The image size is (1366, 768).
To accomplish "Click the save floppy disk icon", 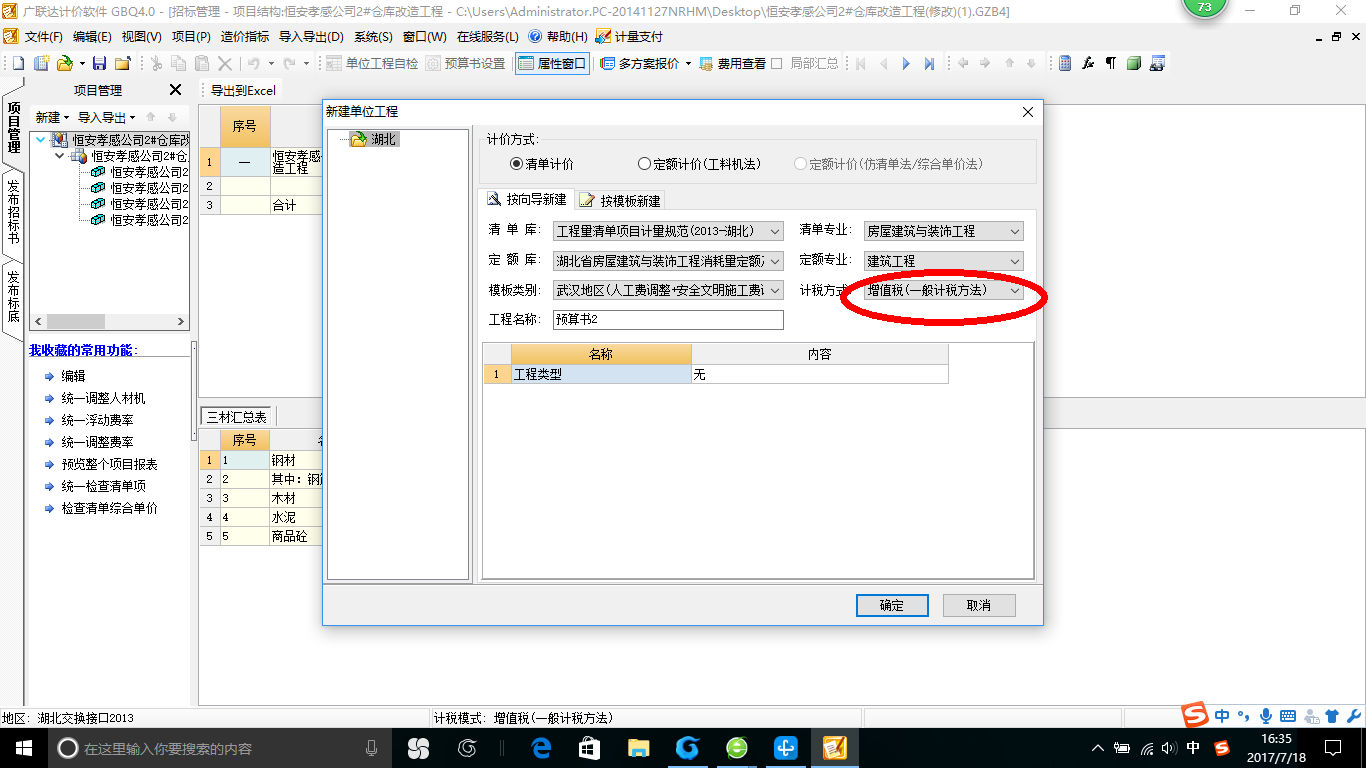I will point(99,64).
